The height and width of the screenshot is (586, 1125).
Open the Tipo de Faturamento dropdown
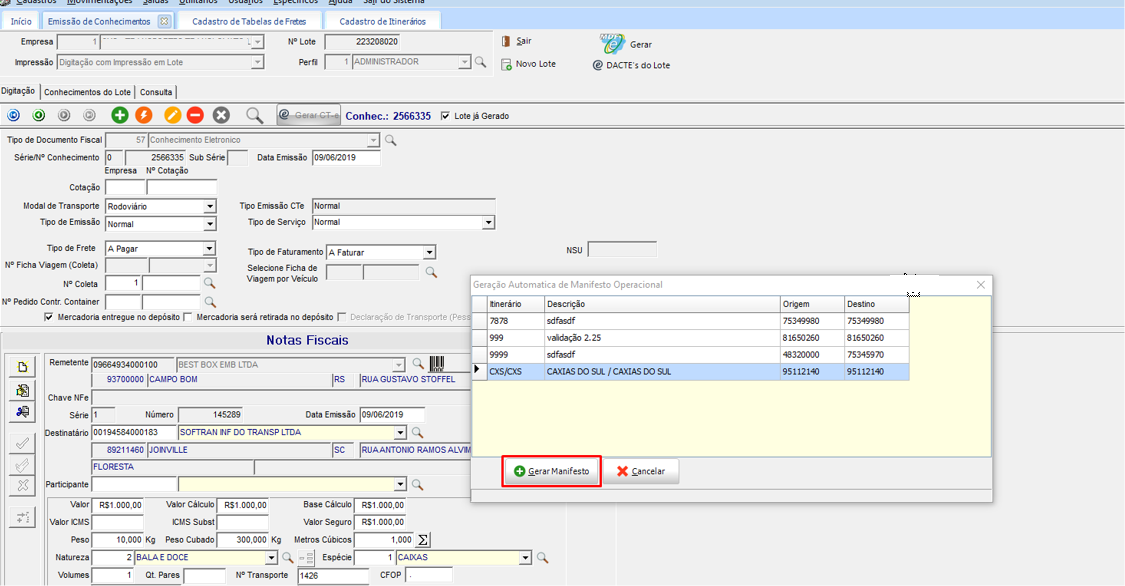pos(429,253)
